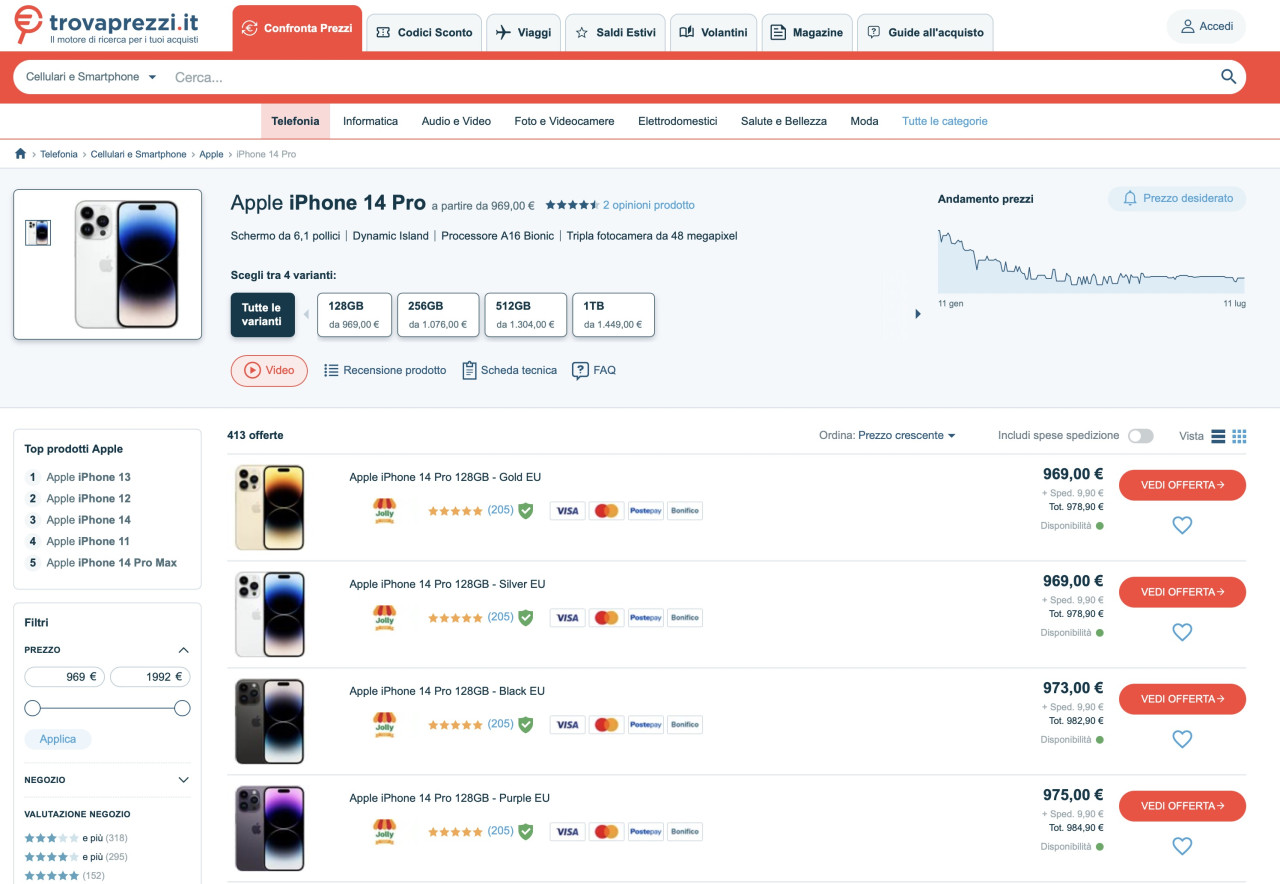Open Recensione prodotto
1280x884 pixels.
tap(385, 370)
